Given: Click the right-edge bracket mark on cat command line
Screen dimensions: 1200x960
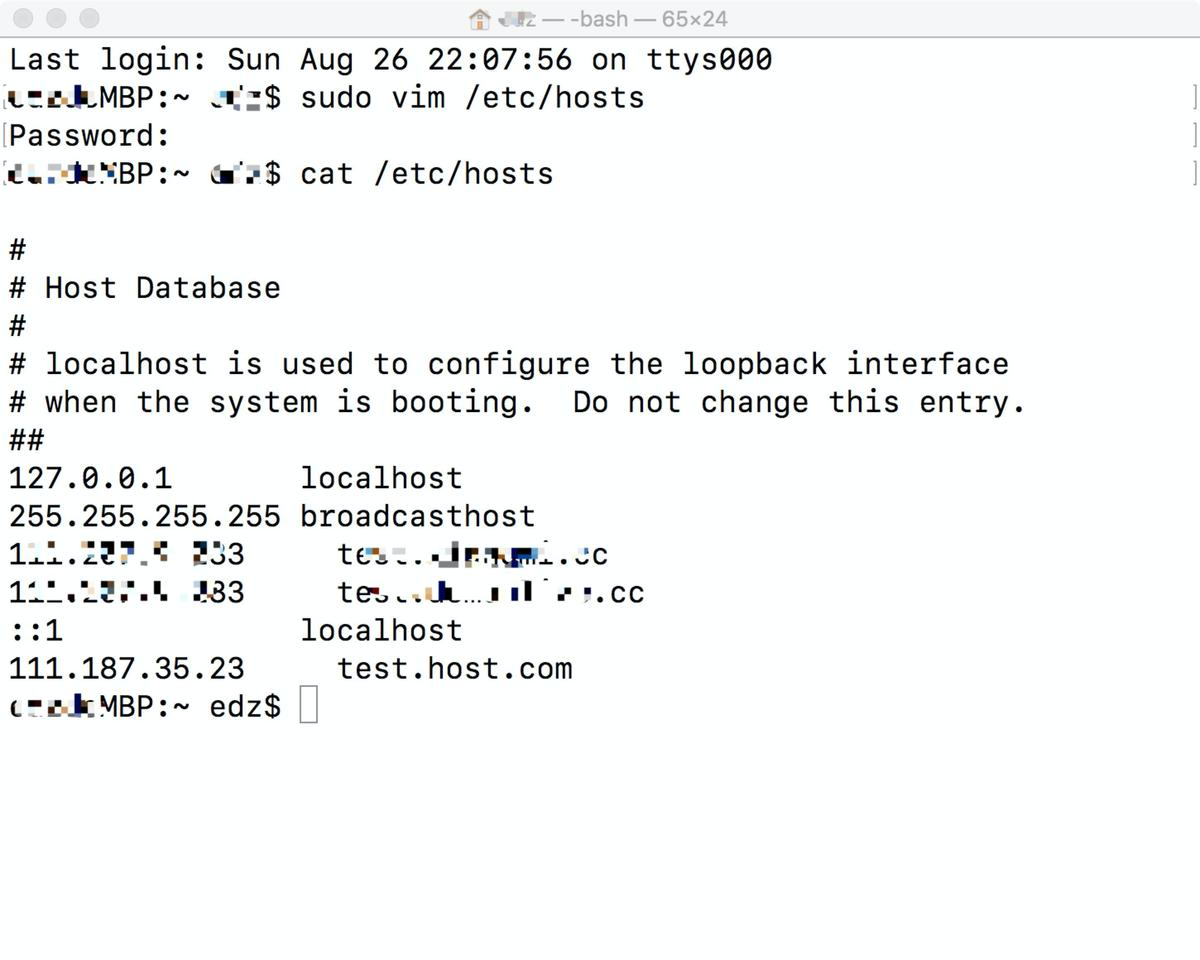Looking at the screenshot, I should [1194, 173].
